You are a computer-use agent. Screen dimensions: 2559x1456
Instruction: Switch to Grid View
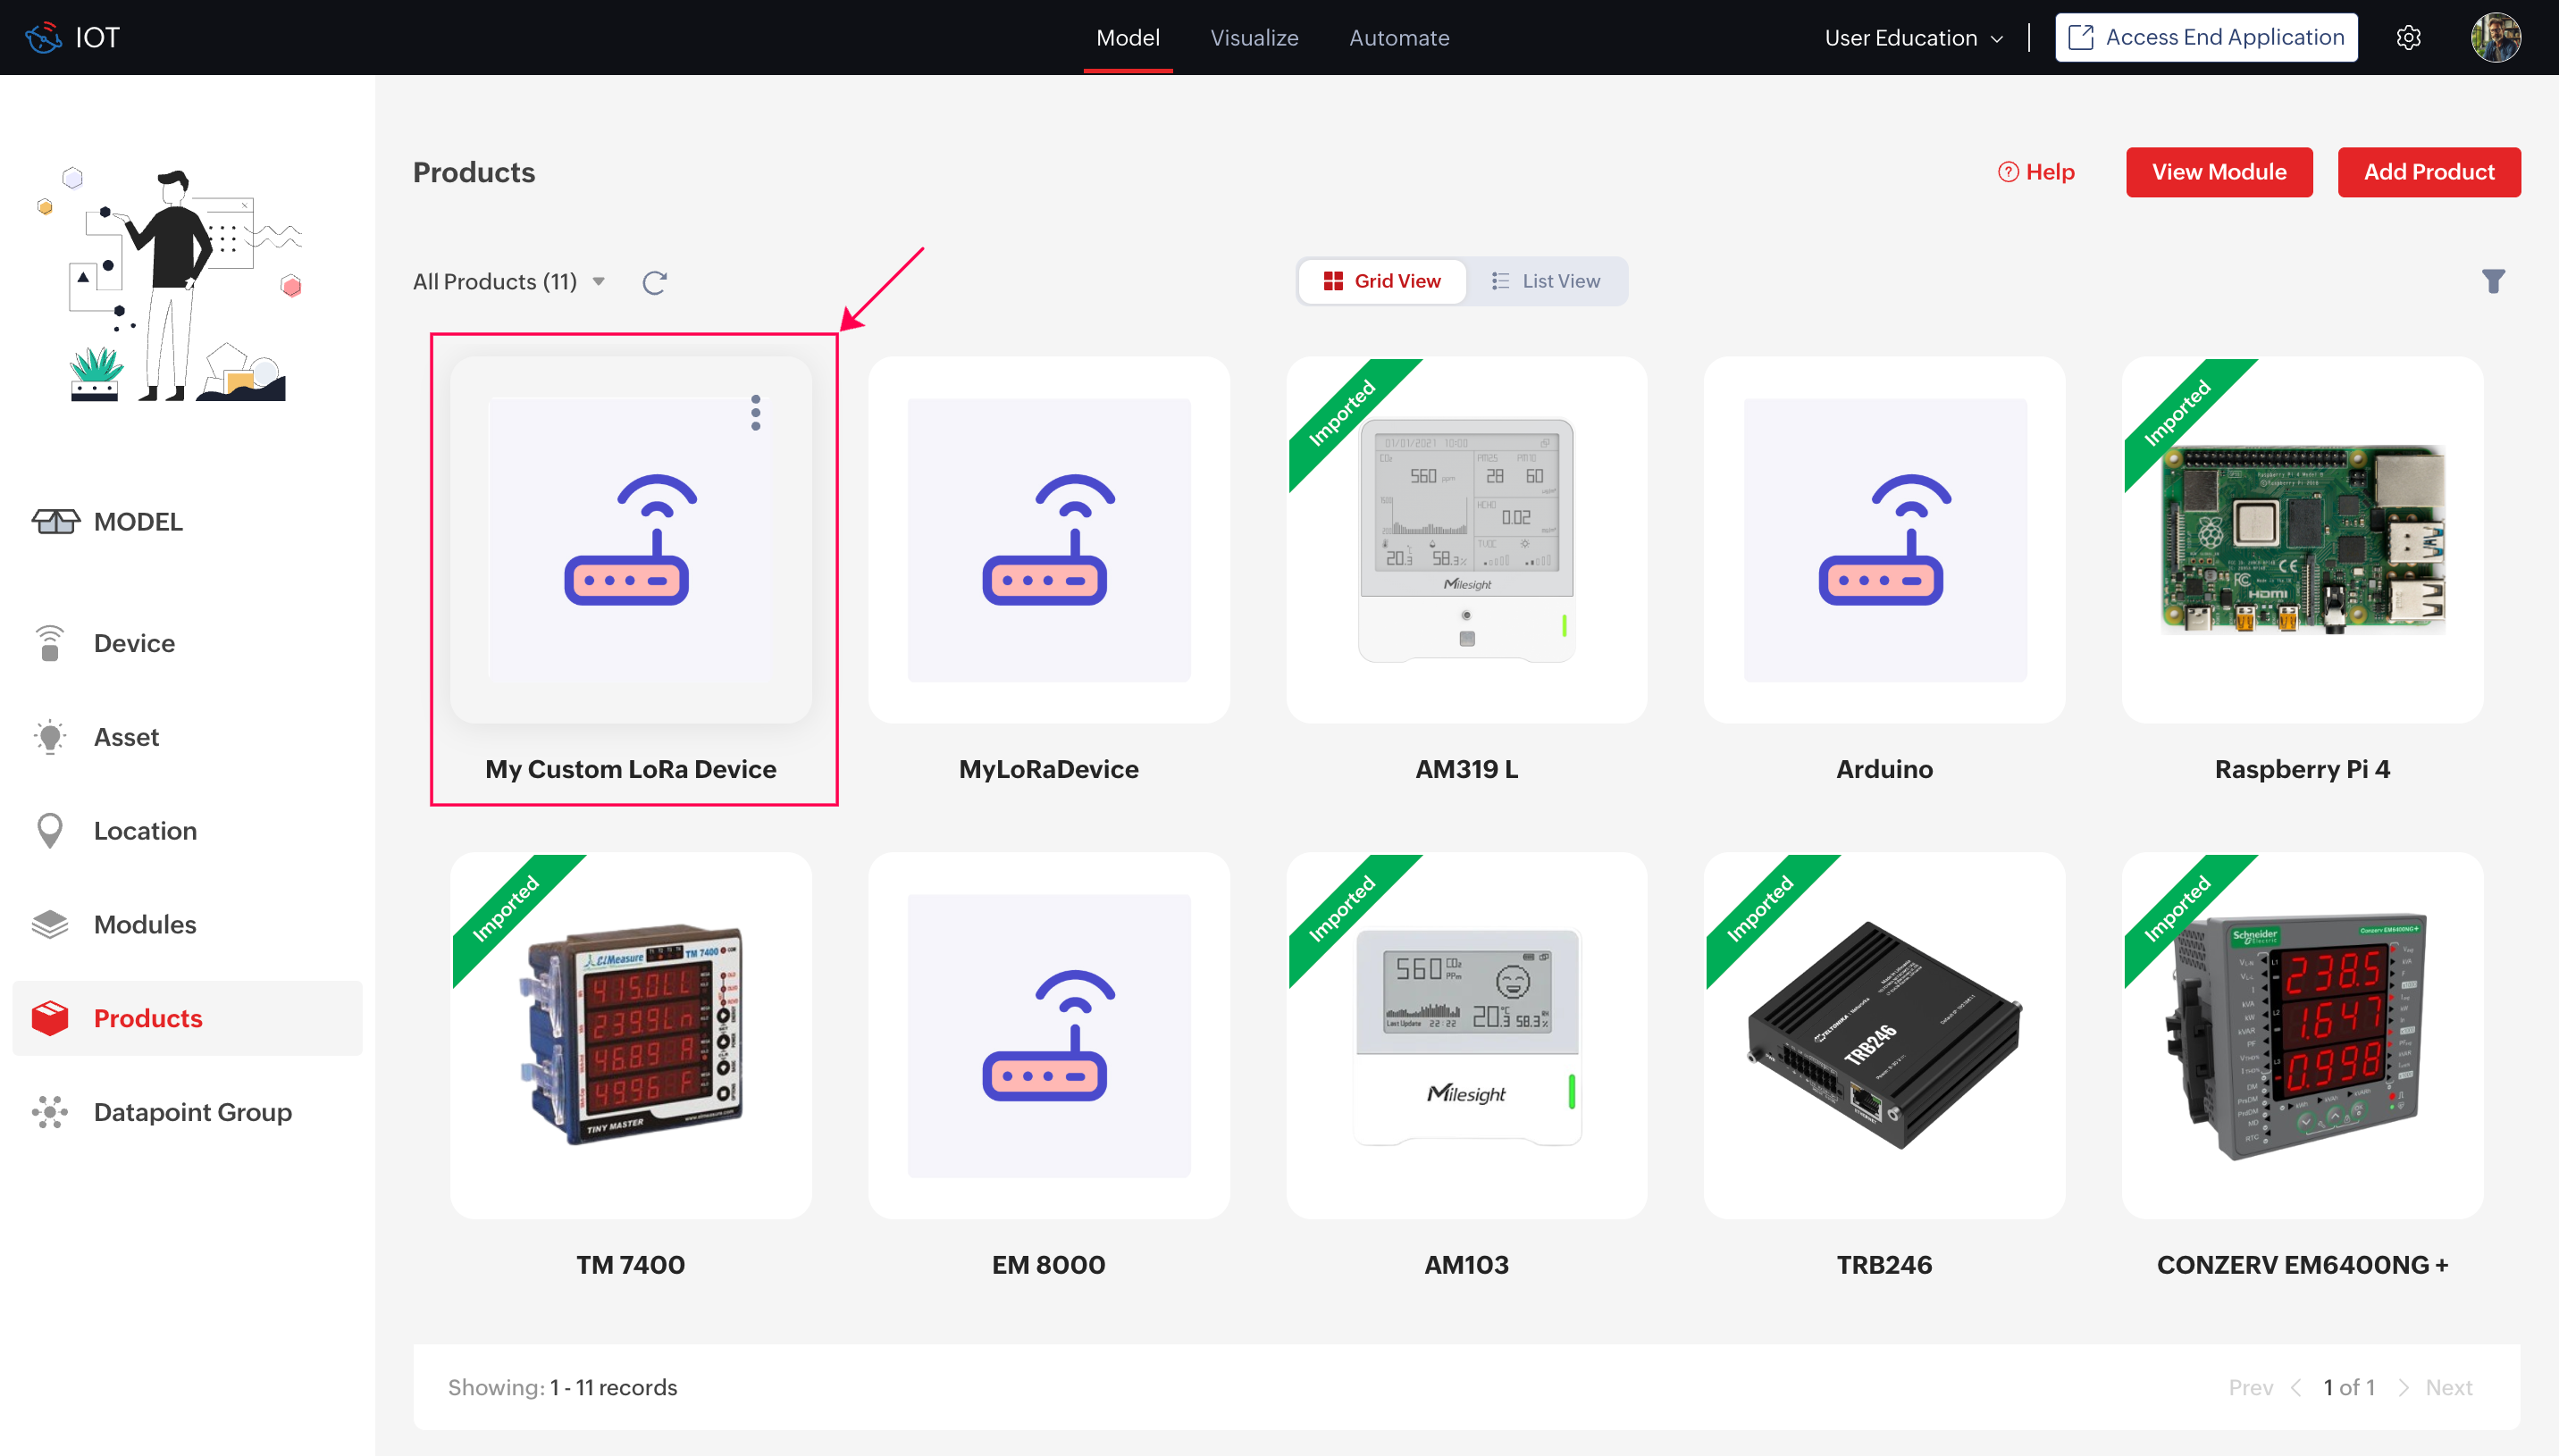click(x=1382, y=282)
